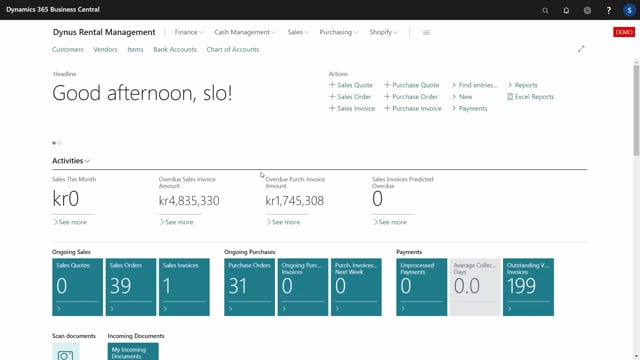
Task: Expand the Reports action group
Action: [522, 85]
